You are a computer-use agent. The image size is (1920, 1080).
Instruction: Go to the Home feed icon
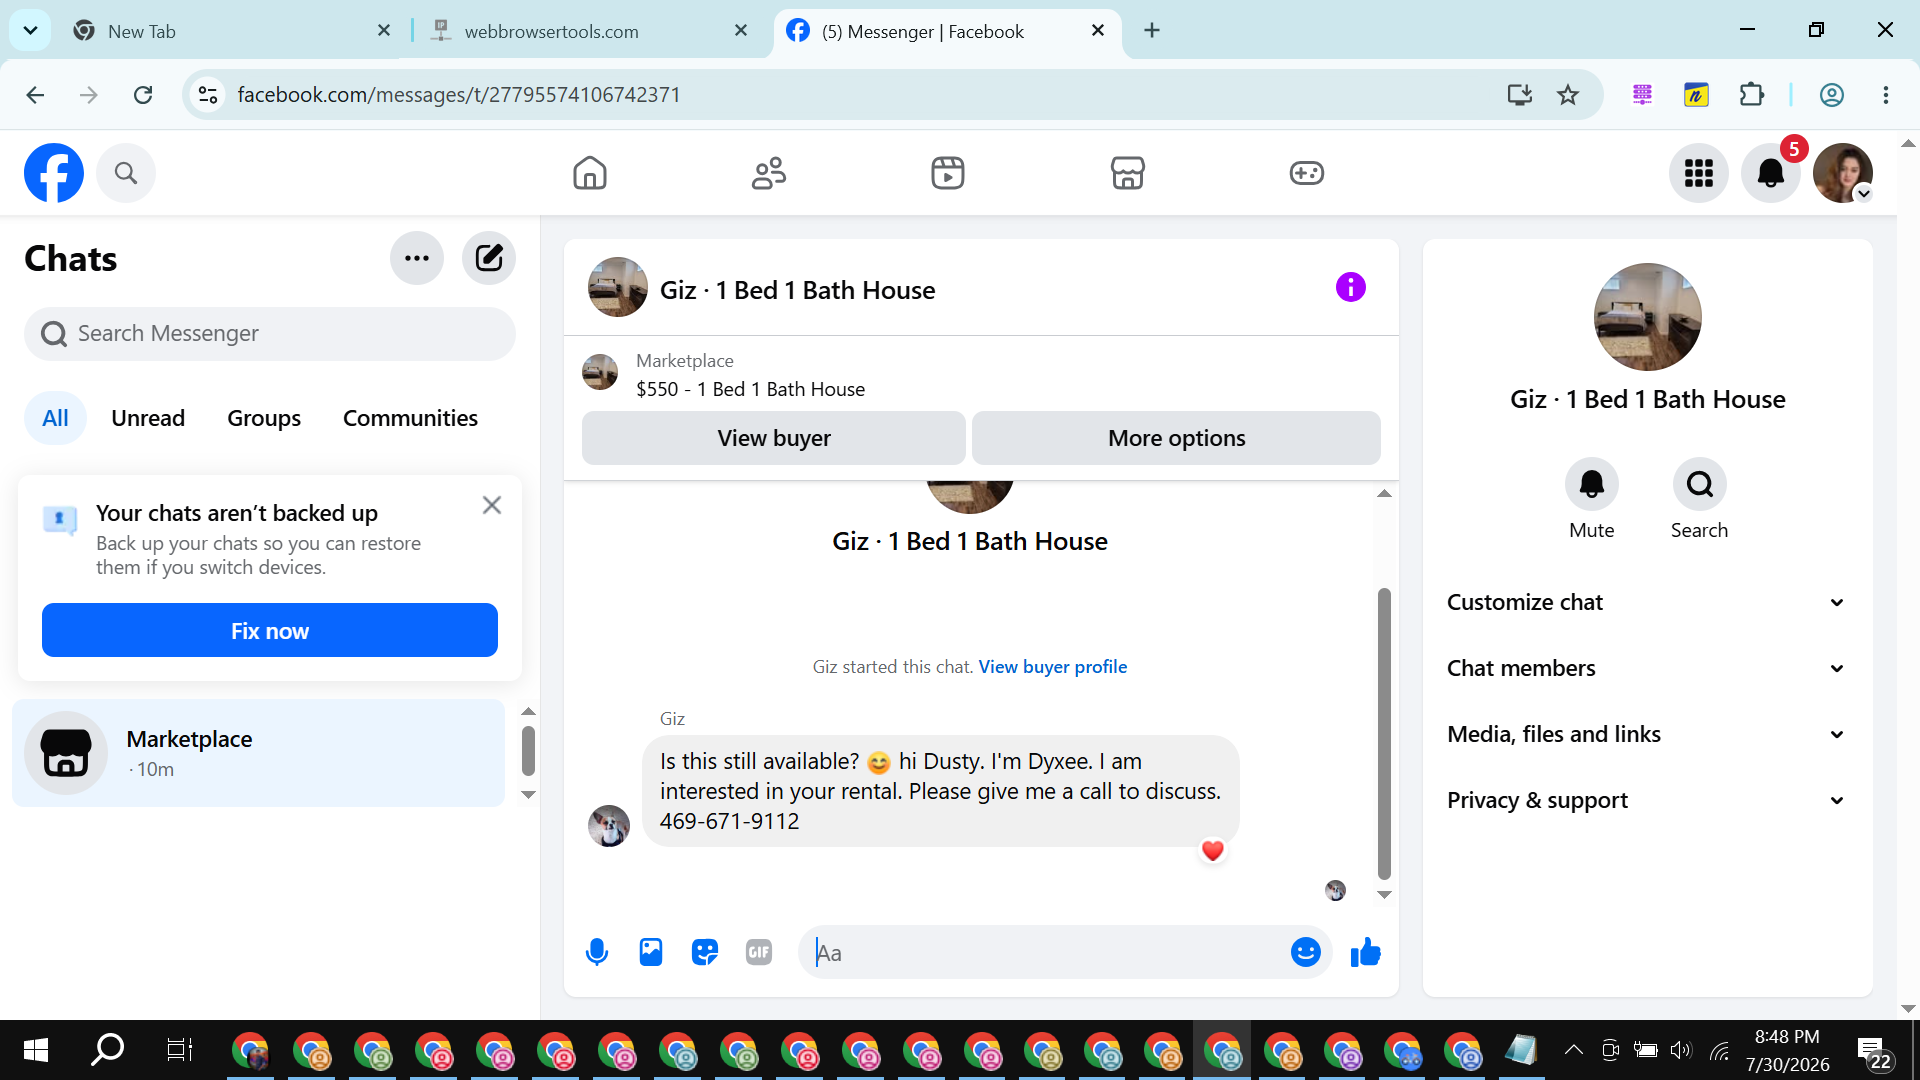coord(590,173)
